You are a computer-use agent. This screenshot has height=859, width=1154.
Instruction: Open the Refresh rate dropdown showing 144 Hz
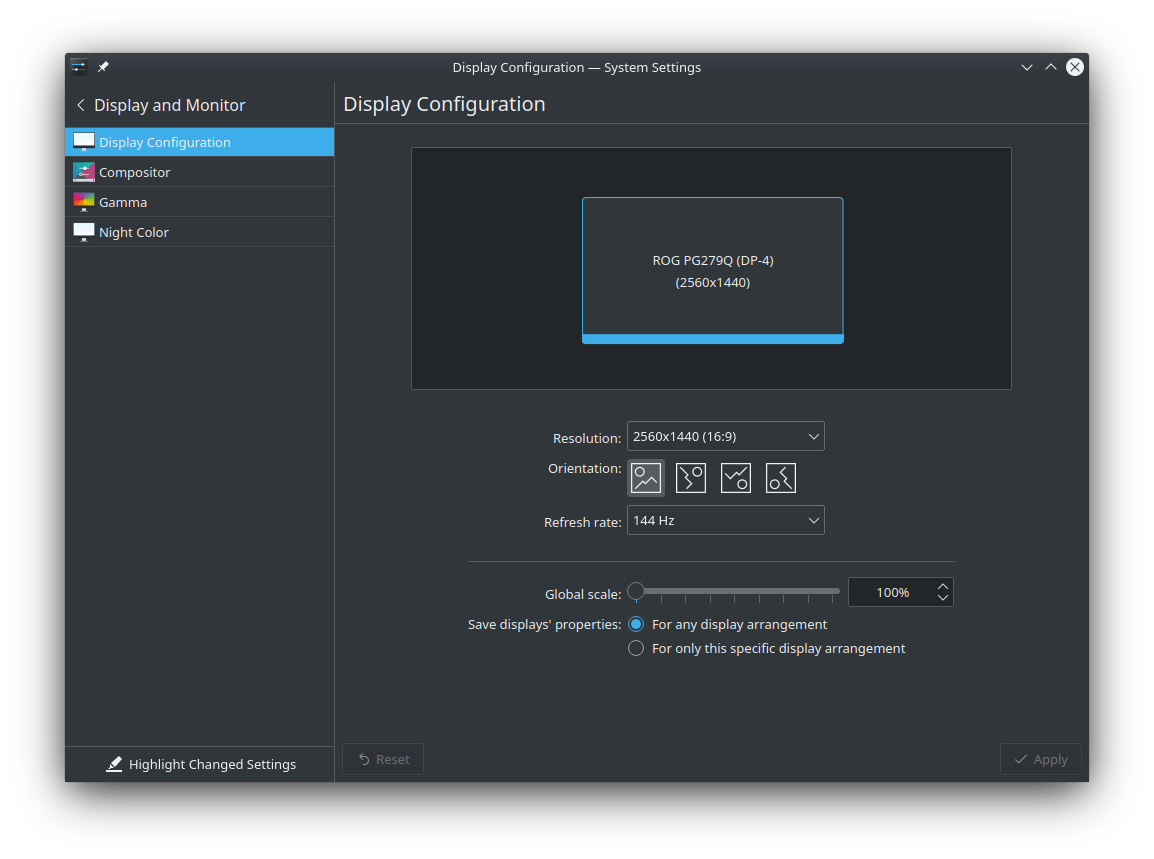(x=725, y=520)
